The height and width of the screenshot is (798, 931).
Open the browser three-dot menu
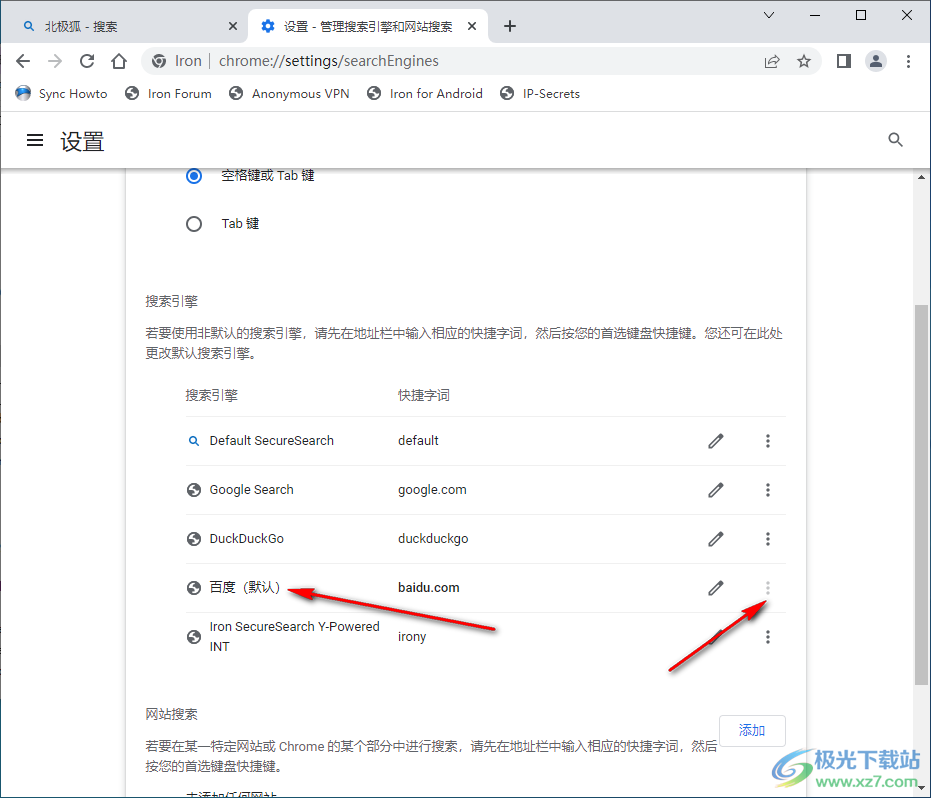coord(908,61)
